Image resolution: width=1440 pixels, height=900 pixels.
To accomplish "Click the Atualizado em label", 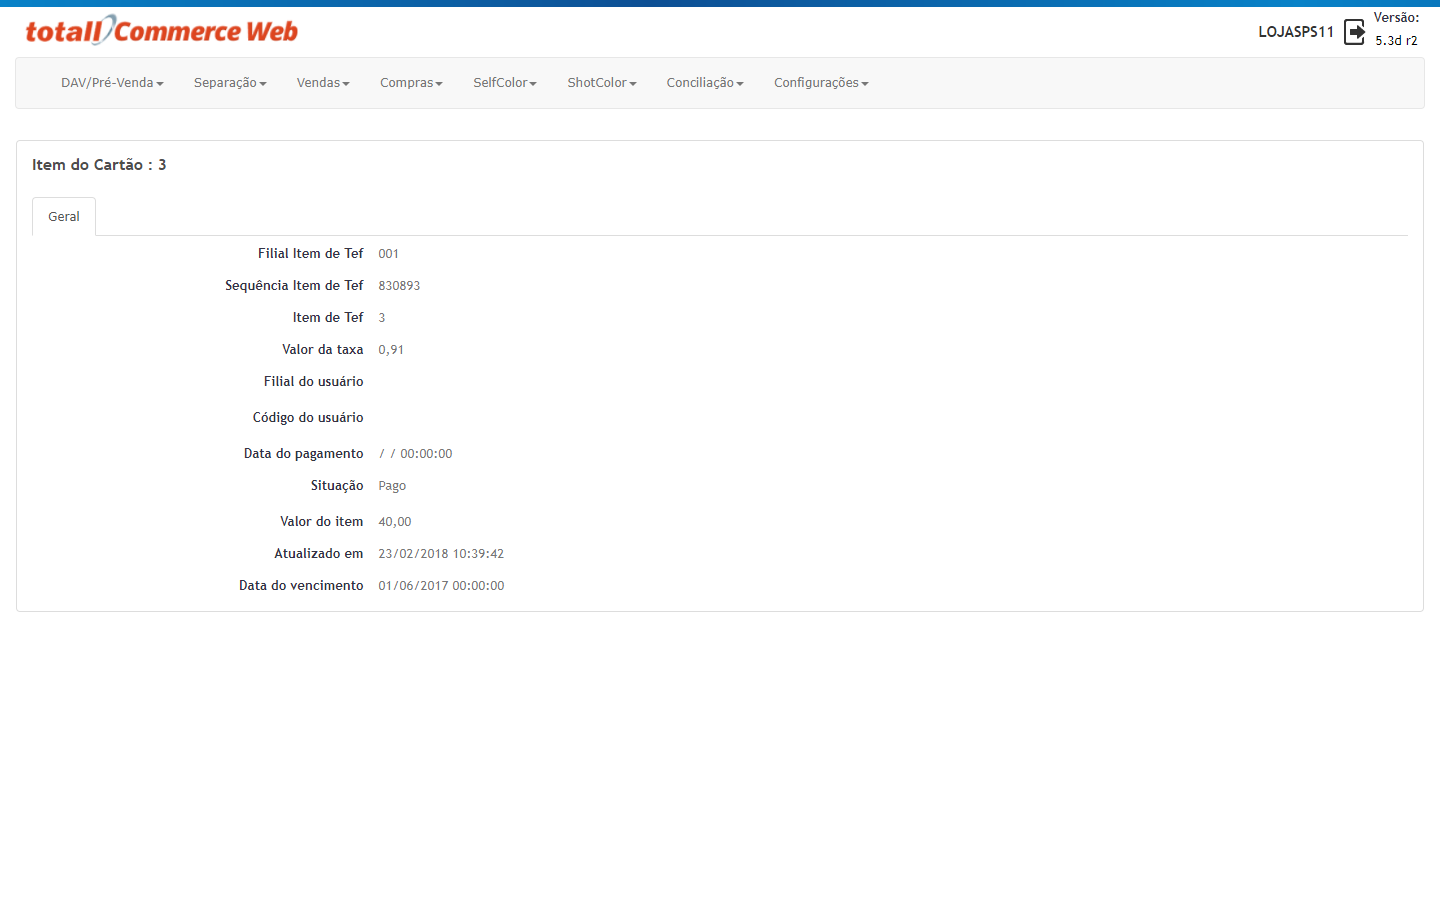I will point(319,554).
